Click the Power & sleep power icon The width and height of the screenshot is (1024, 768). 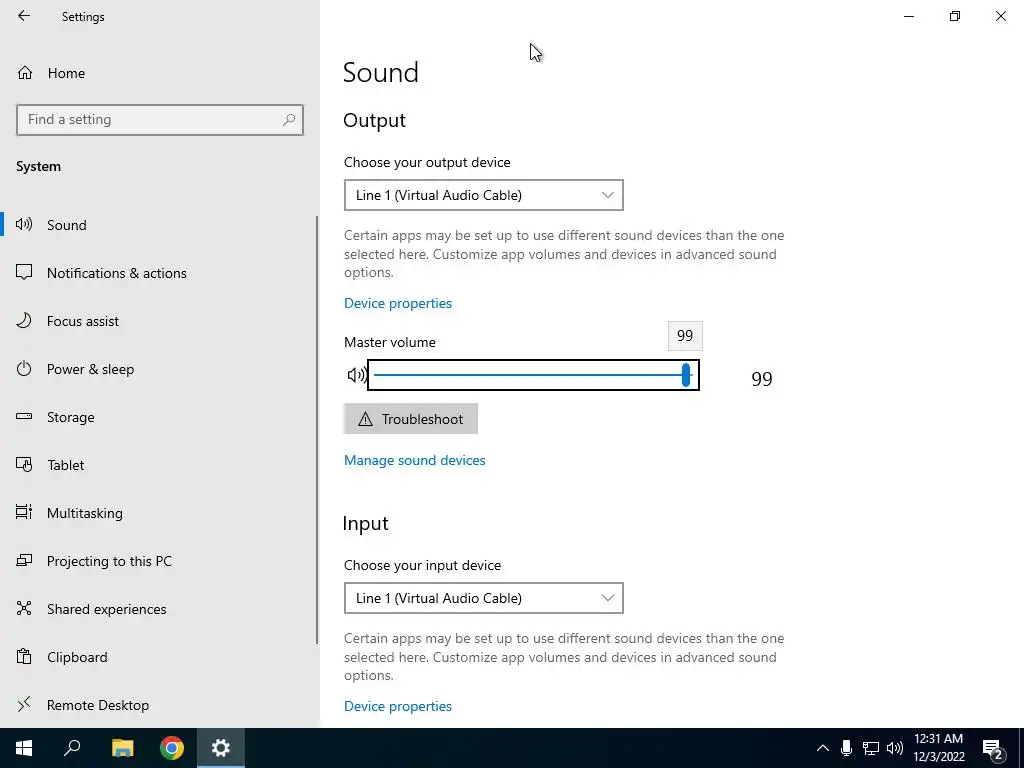[24, 368]
